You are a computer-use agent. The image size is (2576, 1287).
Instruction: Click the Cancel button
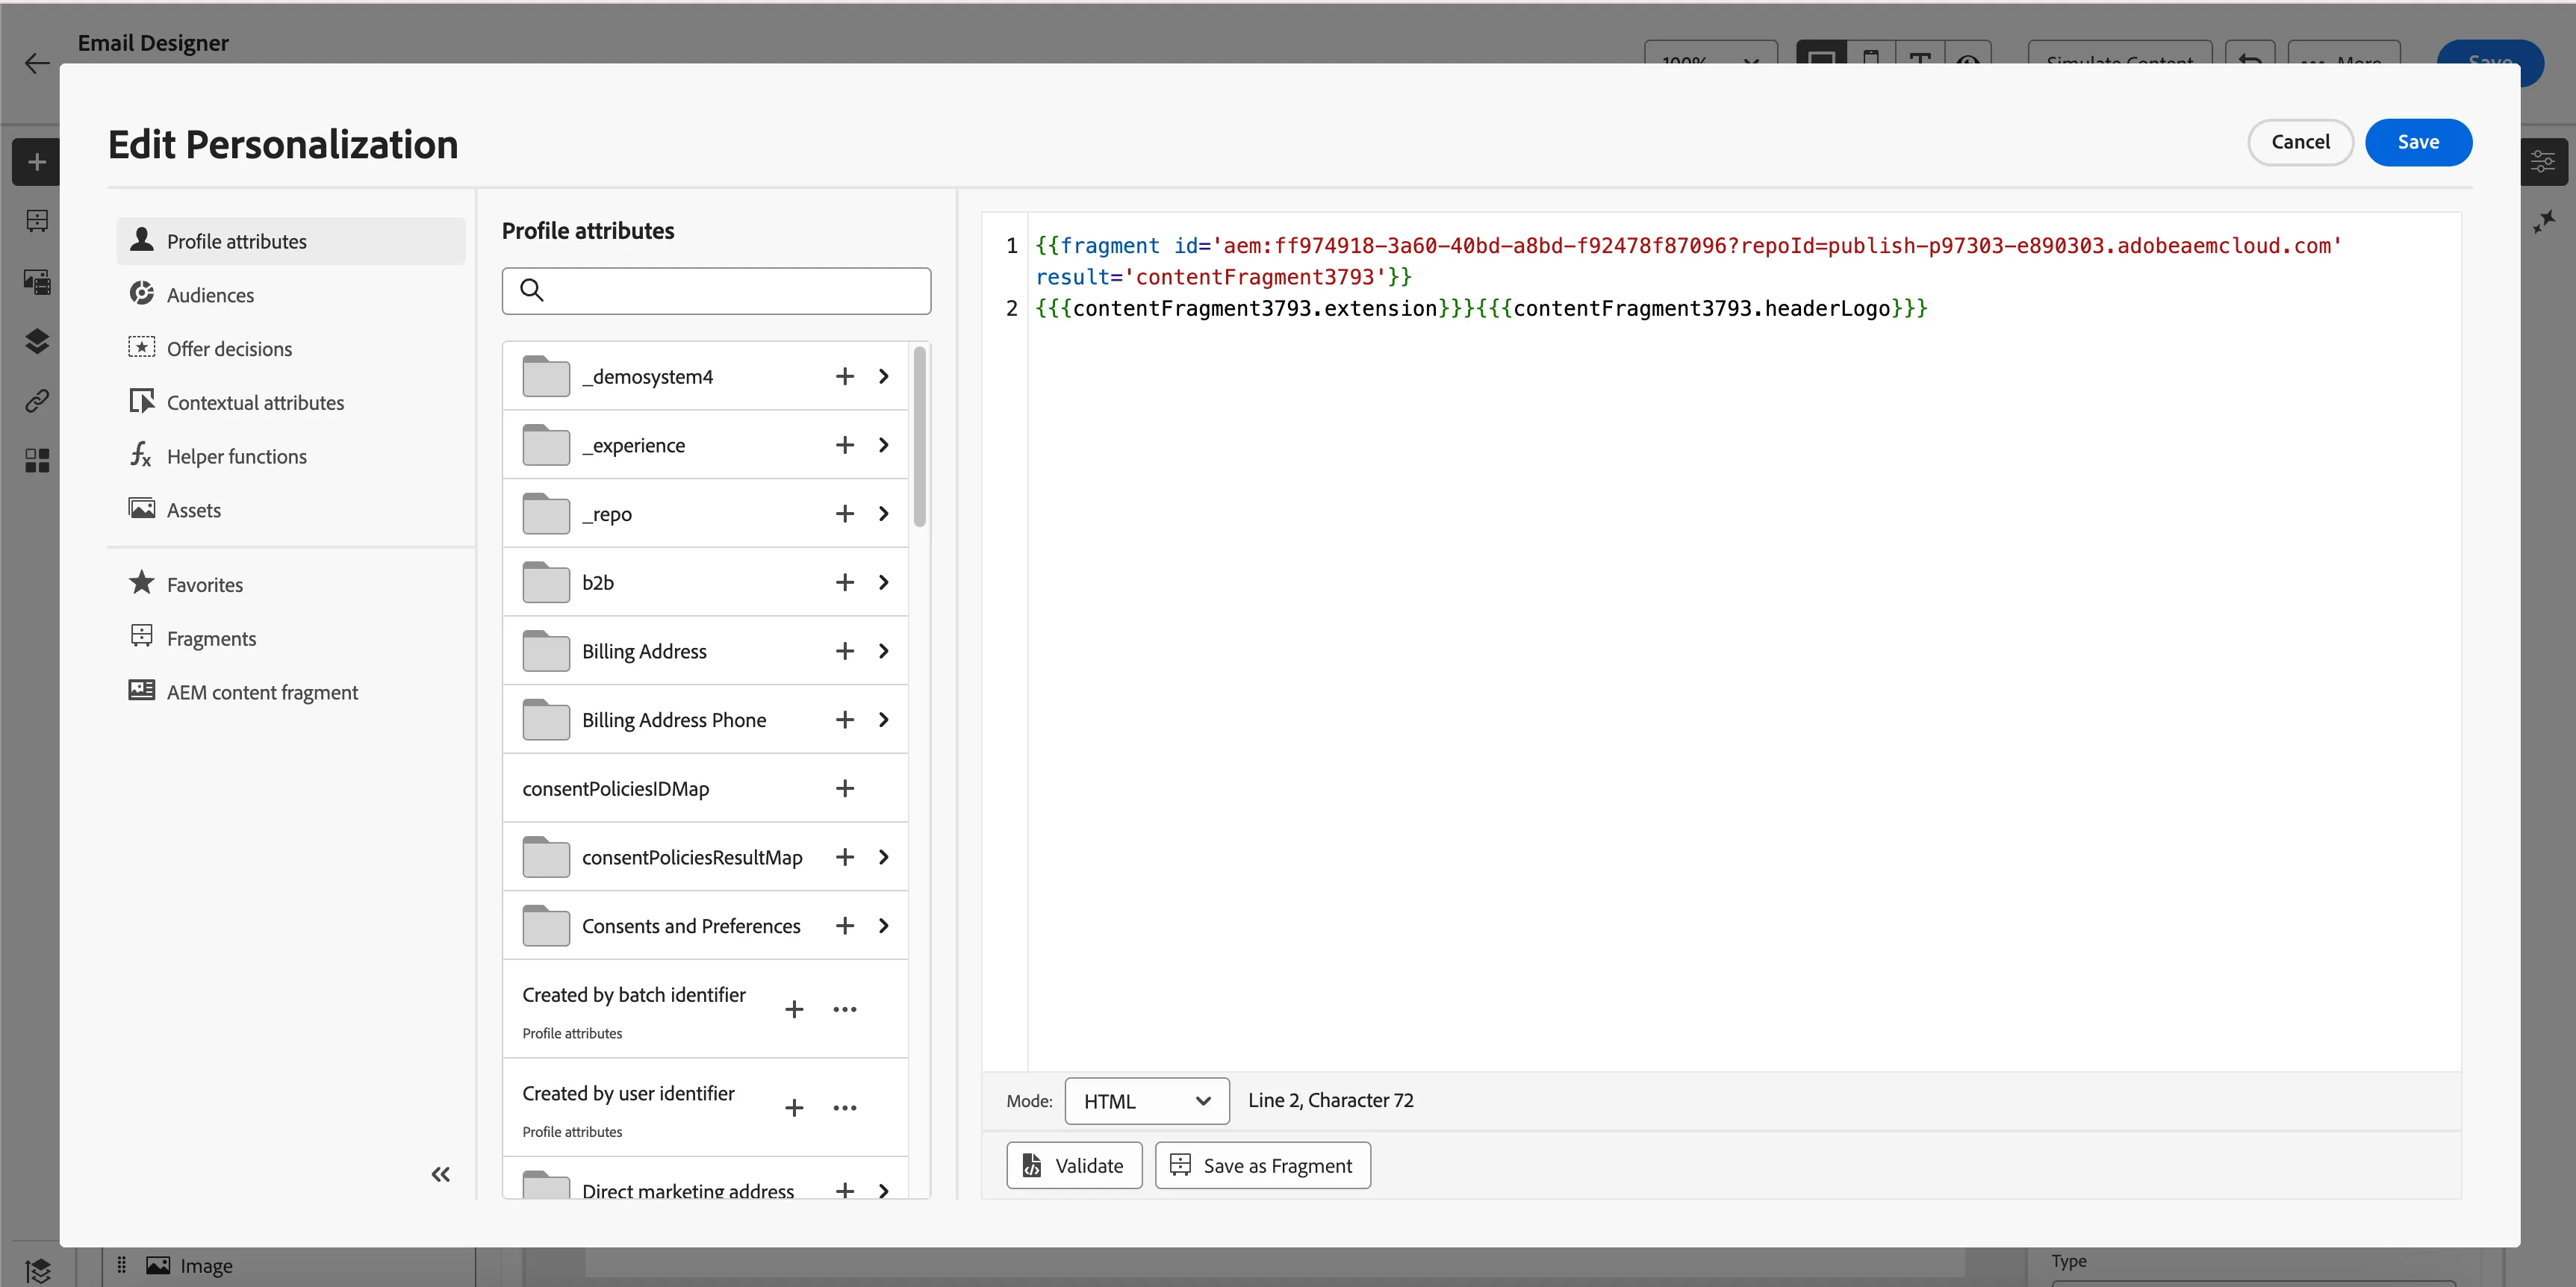tap(2300, 142)
